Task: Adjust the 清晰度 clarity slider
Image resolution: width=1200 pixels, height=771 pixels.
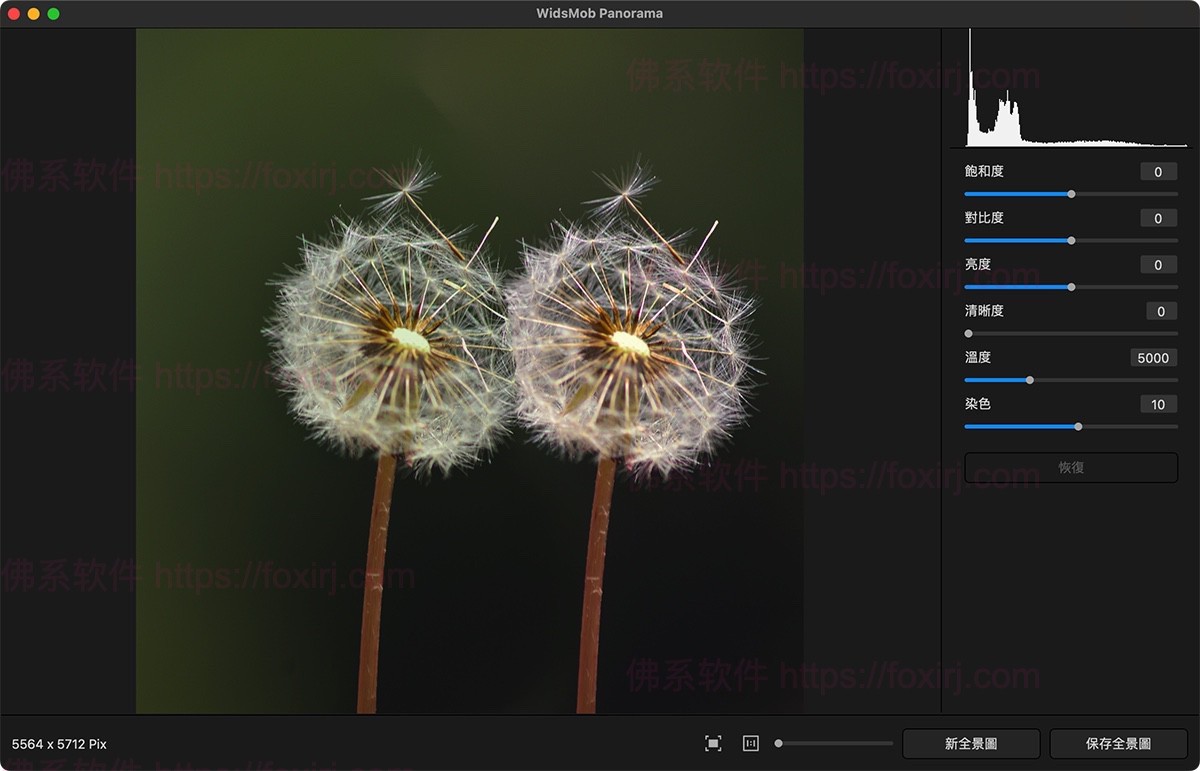Action: coord(968,333)
